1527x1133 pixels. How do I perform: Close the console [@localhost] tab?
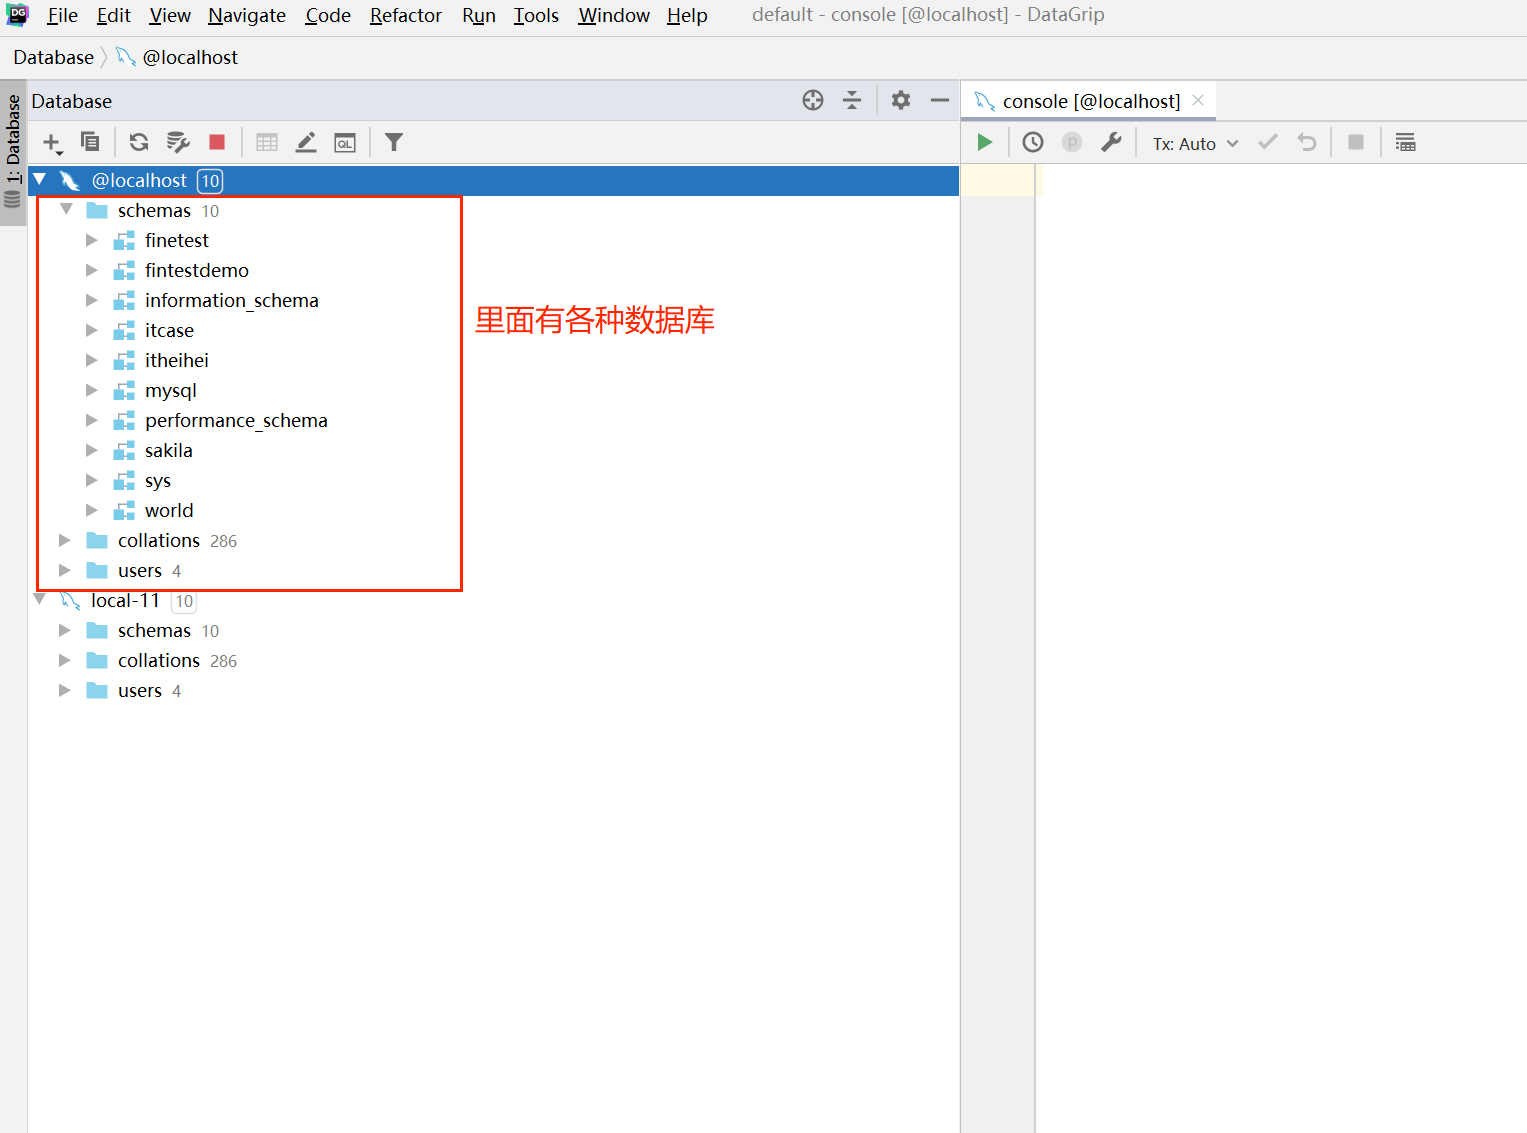1198,100
